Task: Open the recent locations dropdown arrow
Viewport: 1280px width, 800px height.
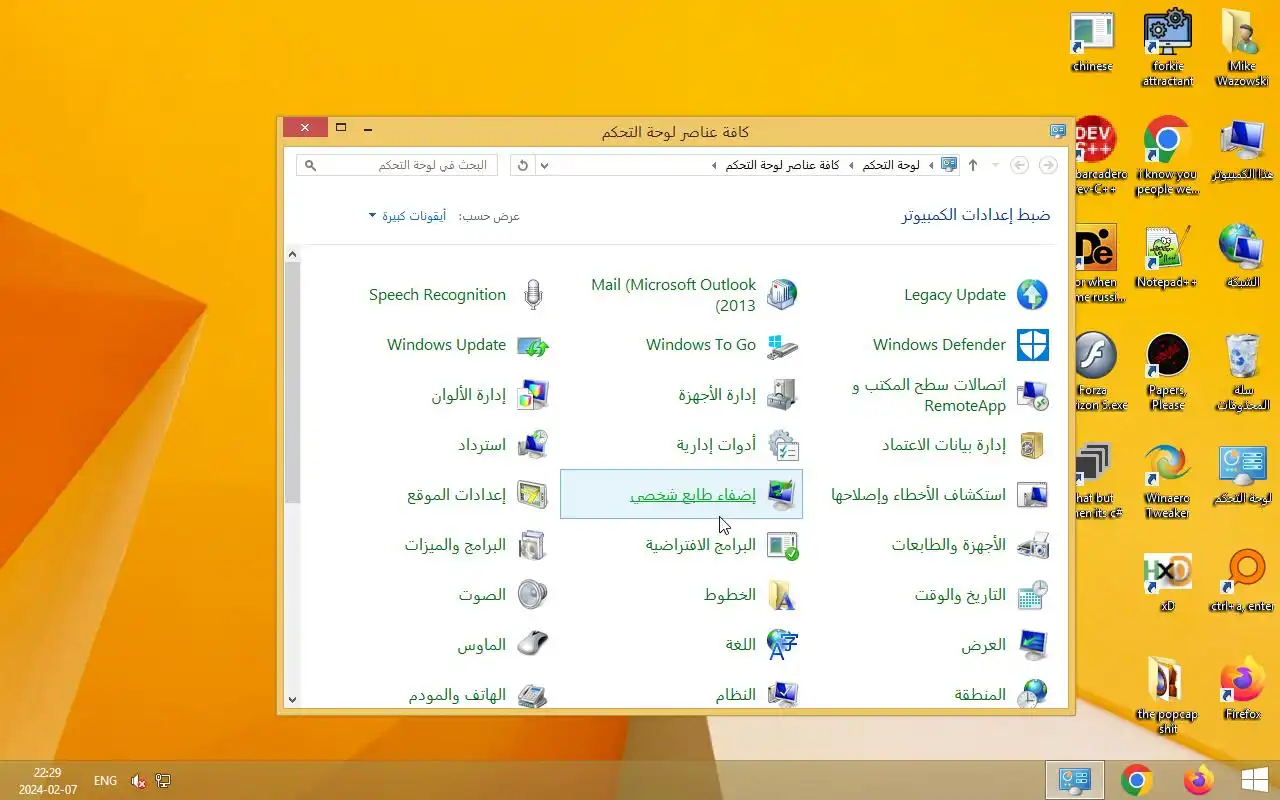Action: coord(995,165)
